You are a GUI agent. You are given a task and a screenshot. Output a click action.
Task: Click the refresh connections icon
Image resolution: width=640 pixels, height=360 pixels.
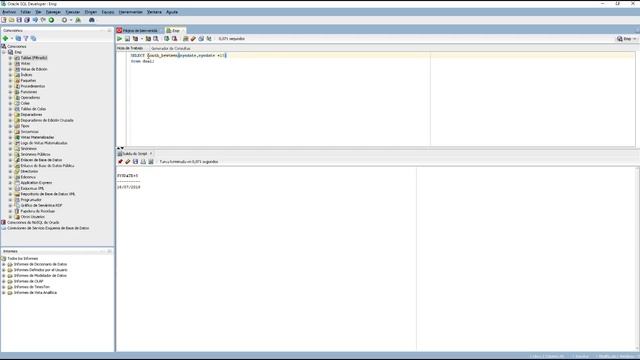tap(18, 38)
